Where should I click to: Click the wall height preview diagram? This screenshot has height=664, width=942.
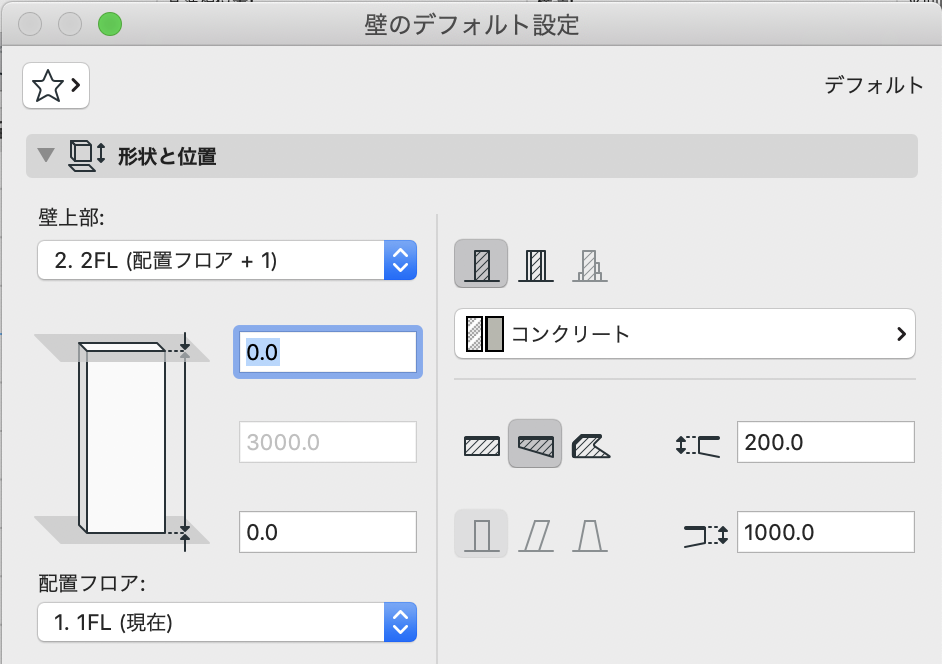click(122, 440)
